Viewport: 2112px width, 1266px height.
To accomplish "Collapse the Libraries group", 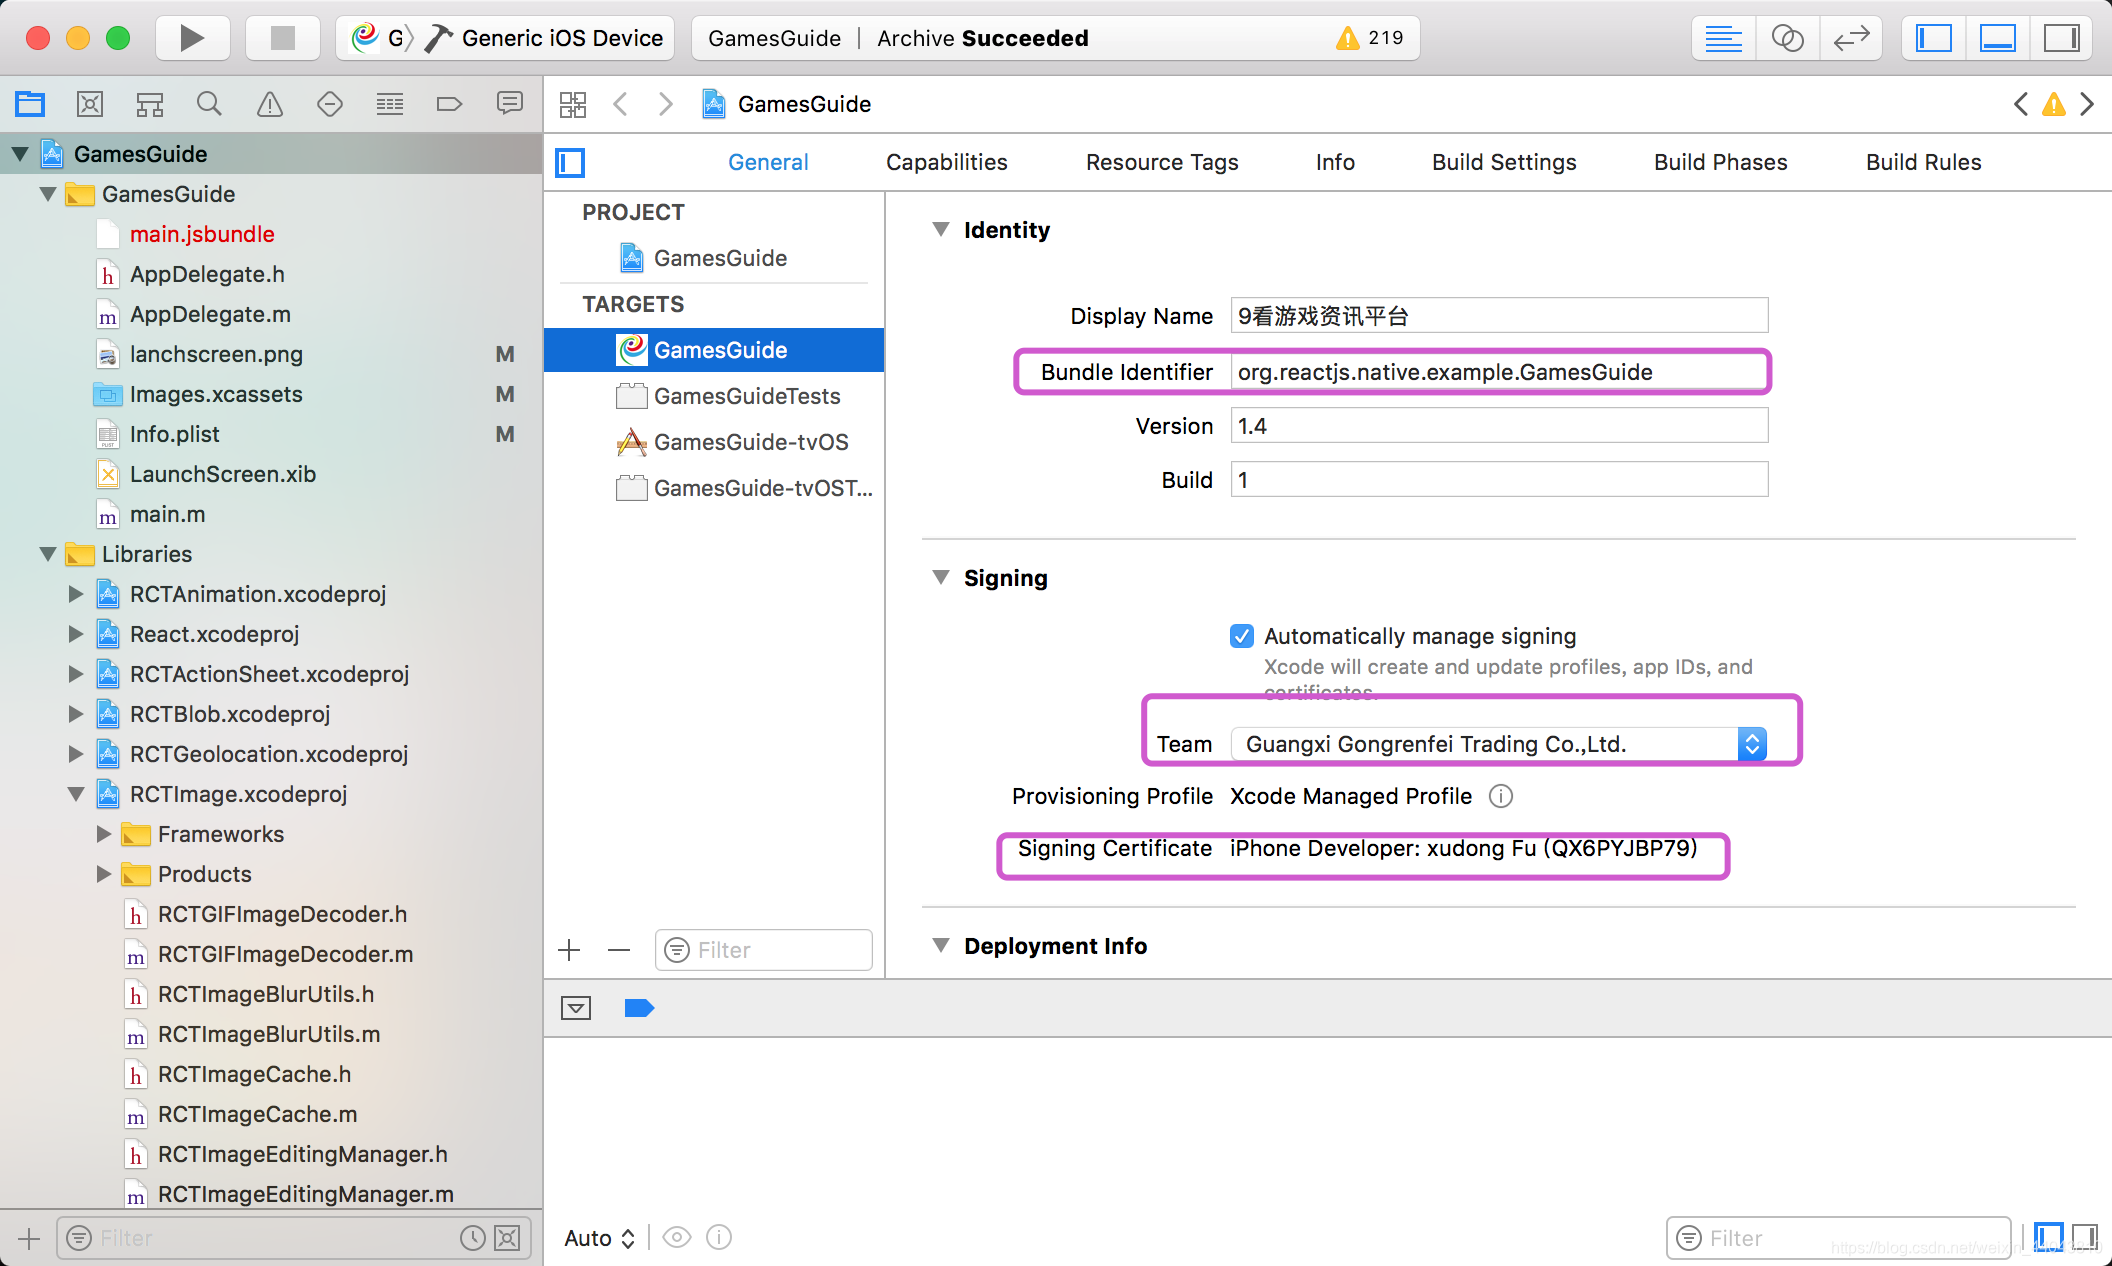I will [x=48, y=554].
